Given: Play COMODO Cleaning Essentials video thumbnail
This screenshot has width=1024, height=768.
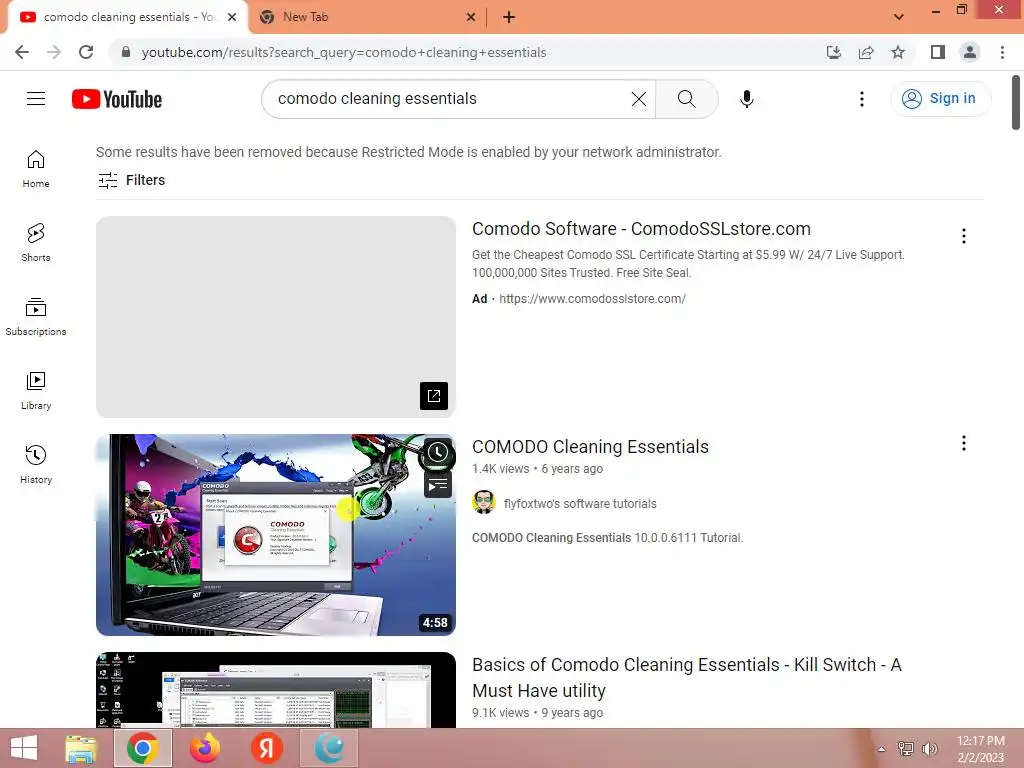Looking at the screenshot, I should tap(276, 535).
